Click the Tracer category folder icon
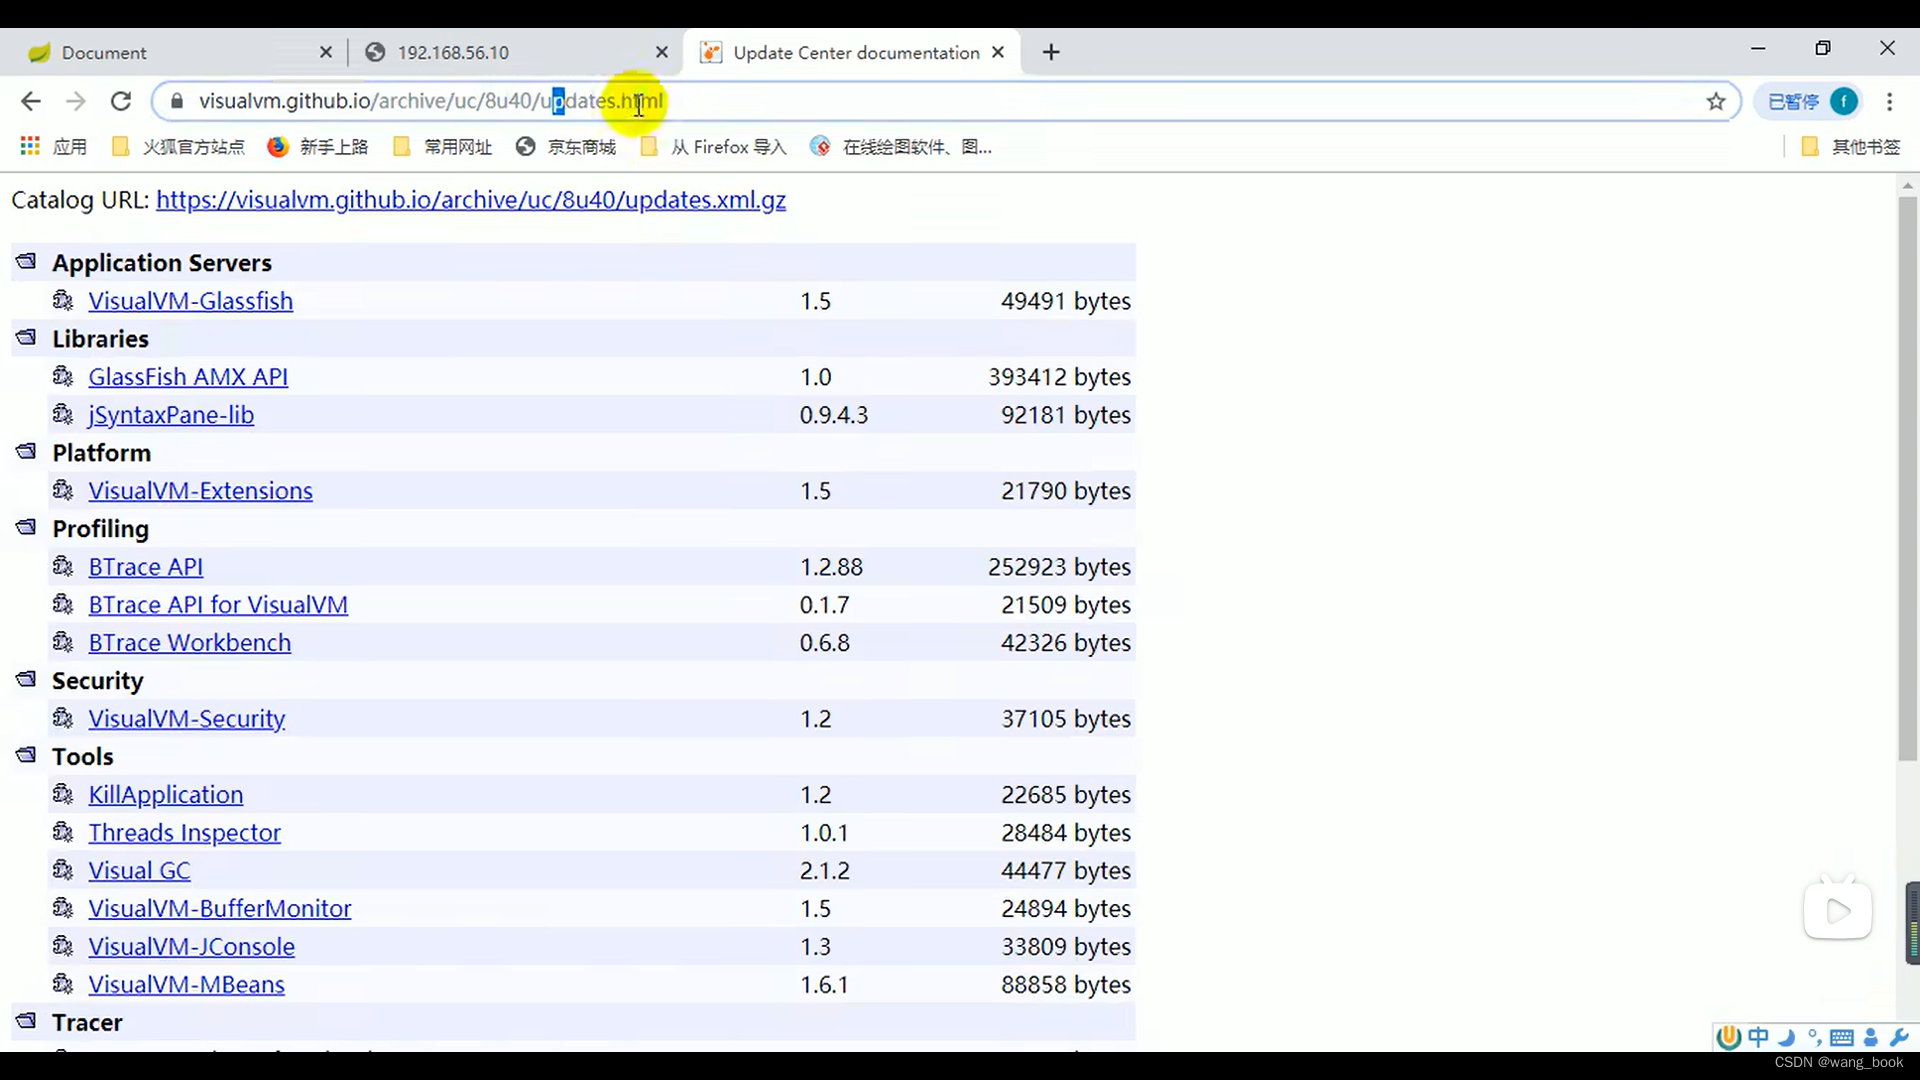Image resolution: width=1920 pixels, height=1080 pixels. (x=26, y=1021)
